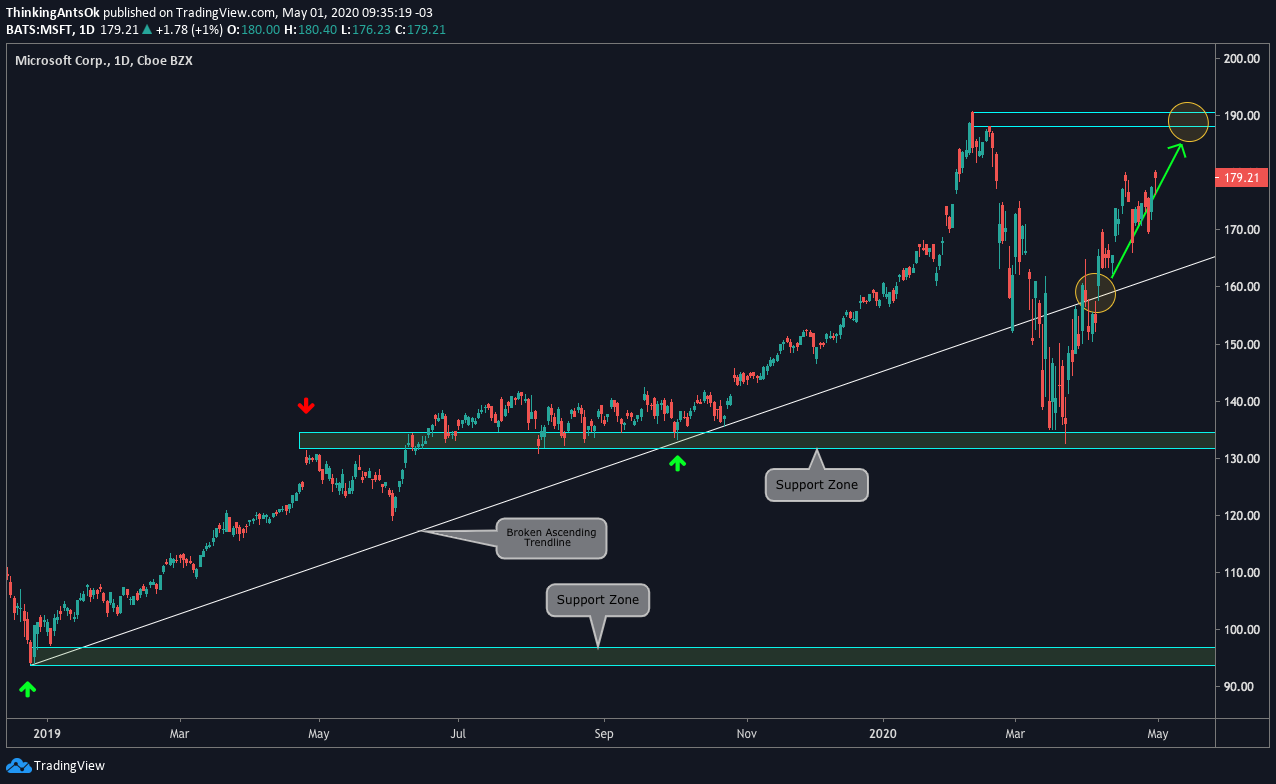The image size is (1276, 784).
Task: Select the Broken Ascending Trendline callout
Action: pyautogui.click(x=551, y=538)
